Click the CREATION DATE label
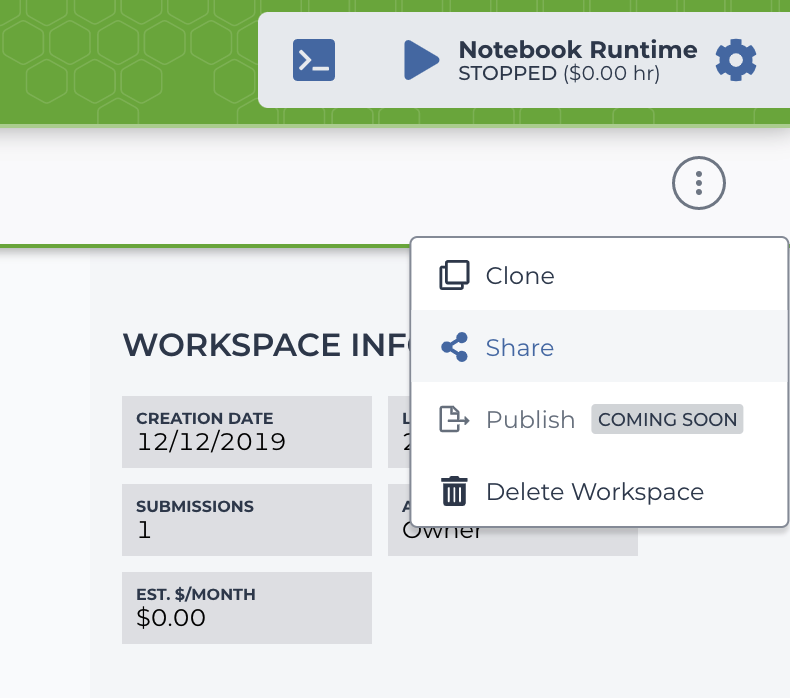The width and height of the screenshot is (790, 698). pyautogui.click(x=205, y=418)
